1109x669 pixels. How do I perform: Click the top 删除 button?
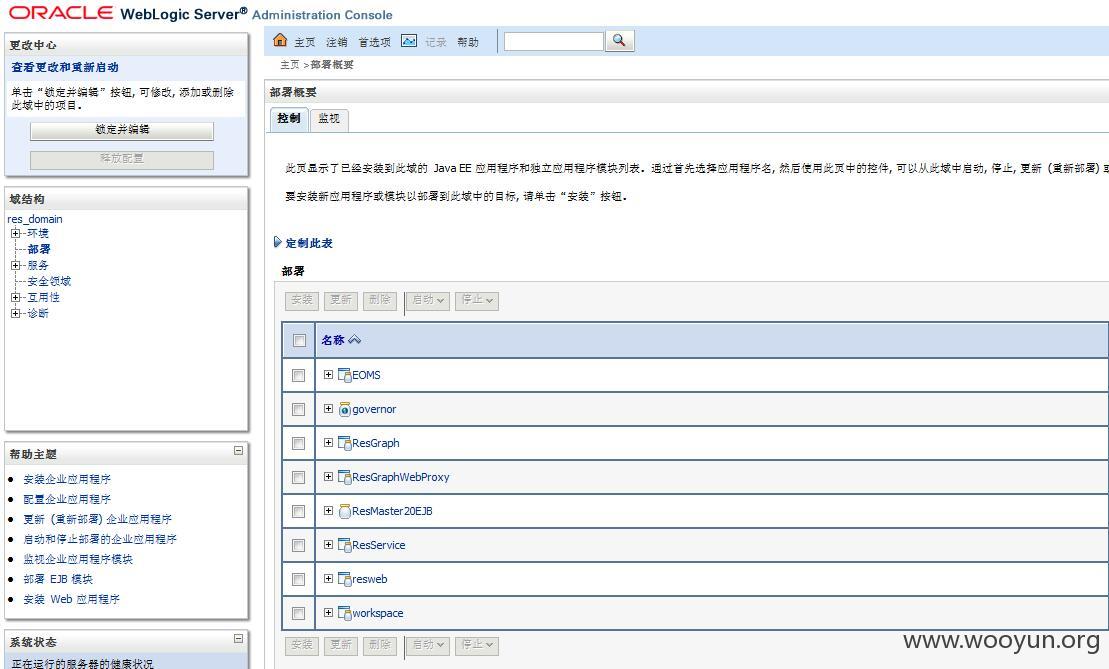coord(380,301)
